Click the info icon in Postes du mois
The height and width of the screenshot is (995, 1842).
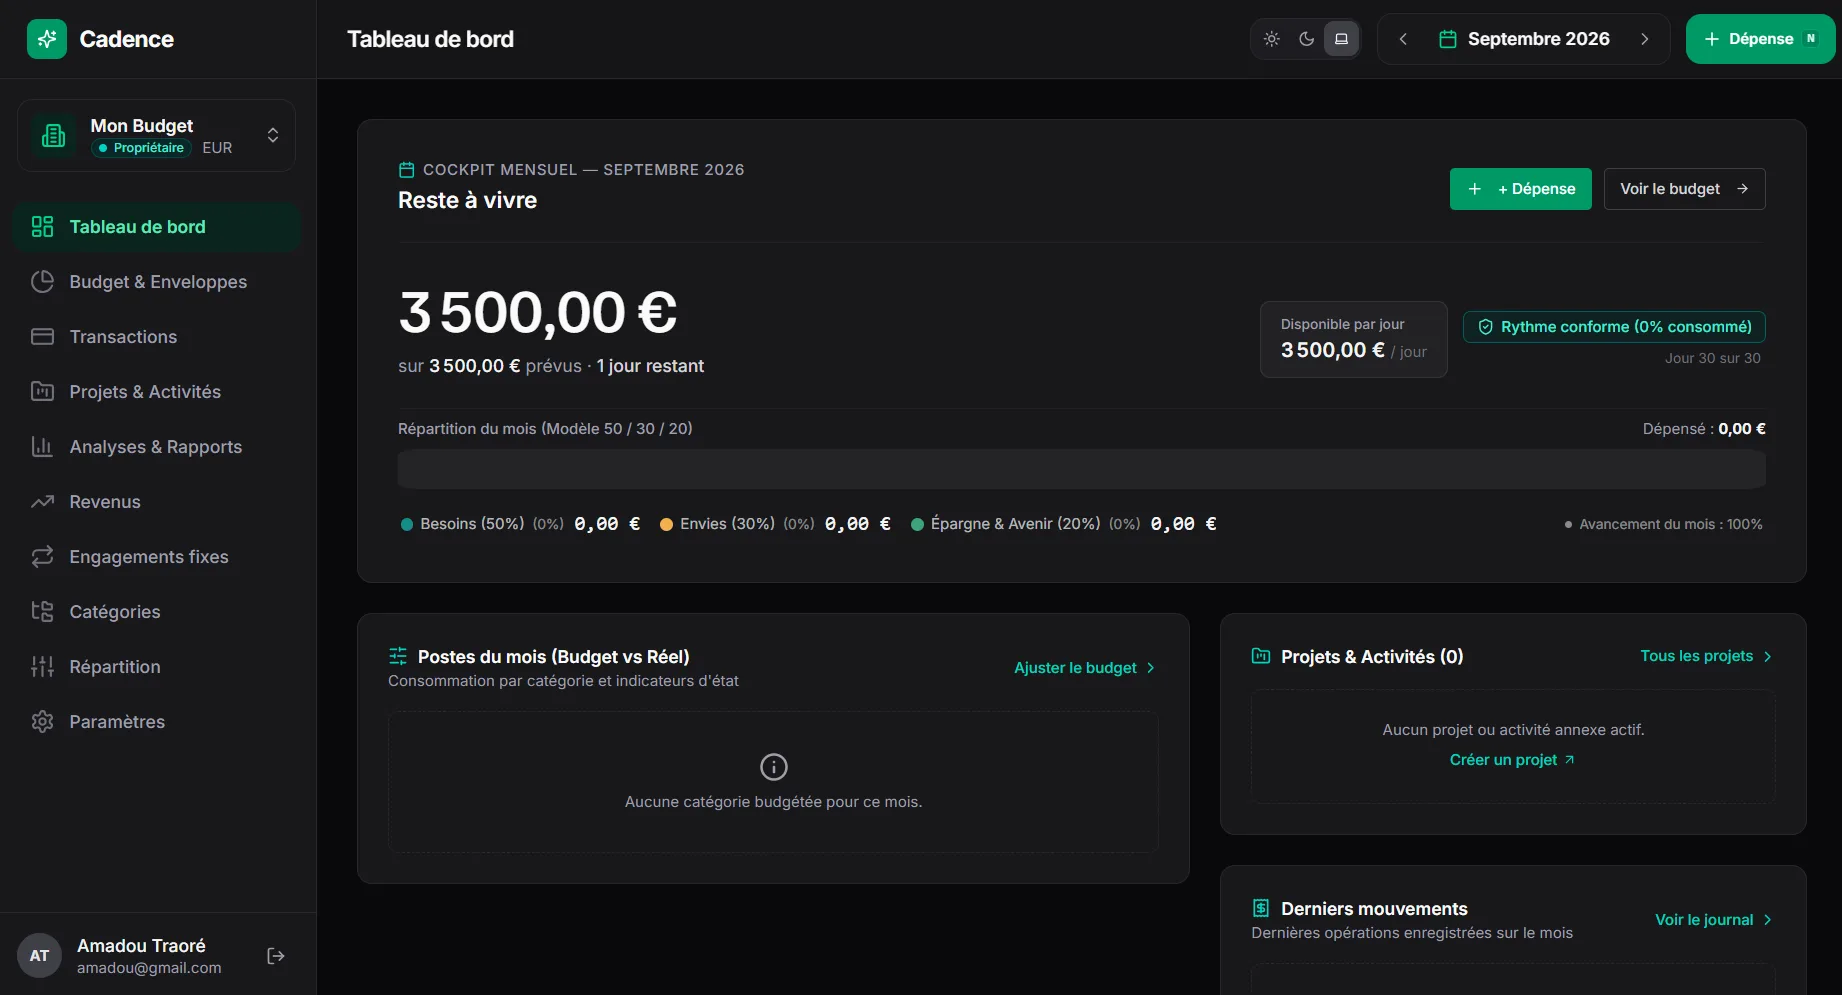[x=774, y=767]
